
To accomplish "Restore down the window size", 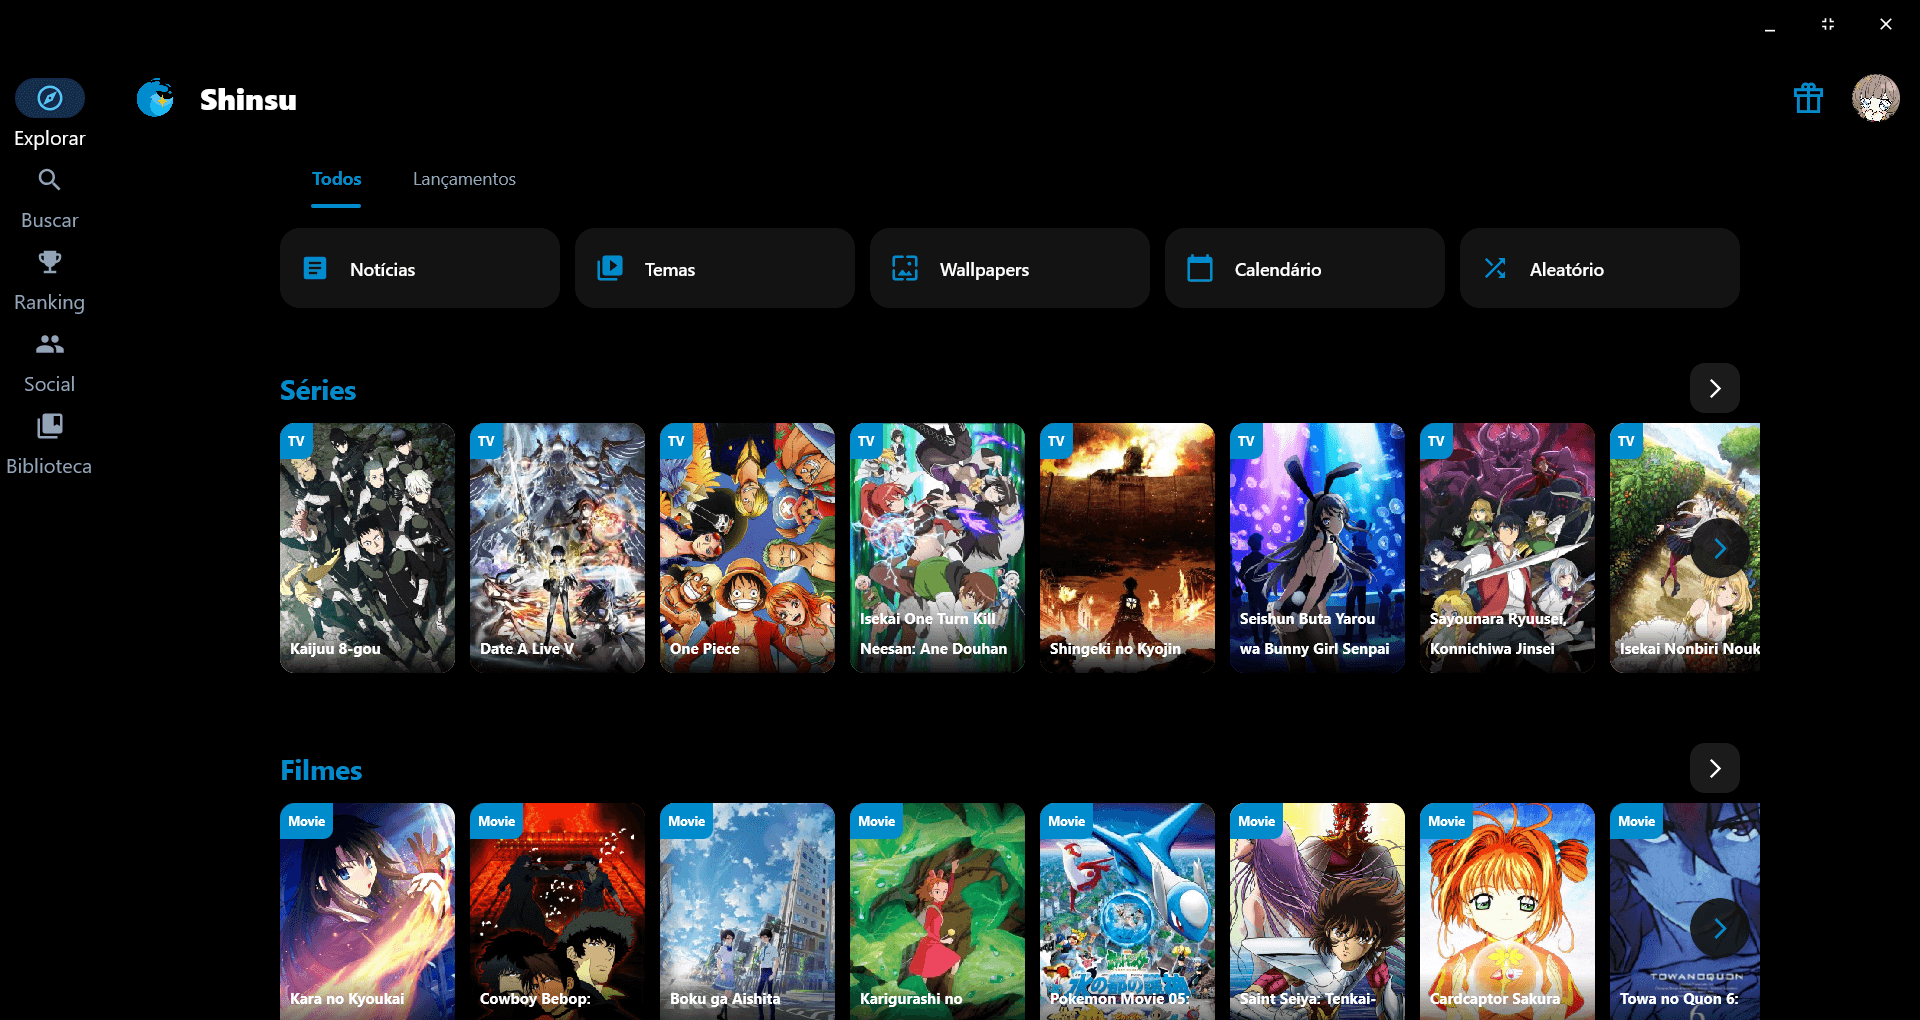I will (x=1828, y=24).
